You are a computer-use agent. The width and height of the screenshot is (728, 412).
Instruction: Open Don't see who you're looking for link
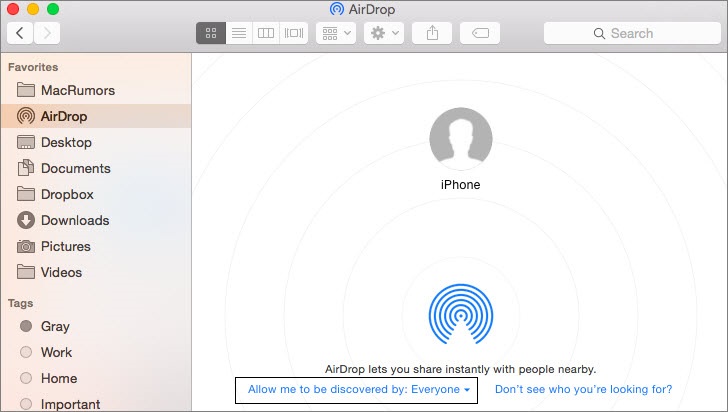pyautogui.click(x=584, y=389)
